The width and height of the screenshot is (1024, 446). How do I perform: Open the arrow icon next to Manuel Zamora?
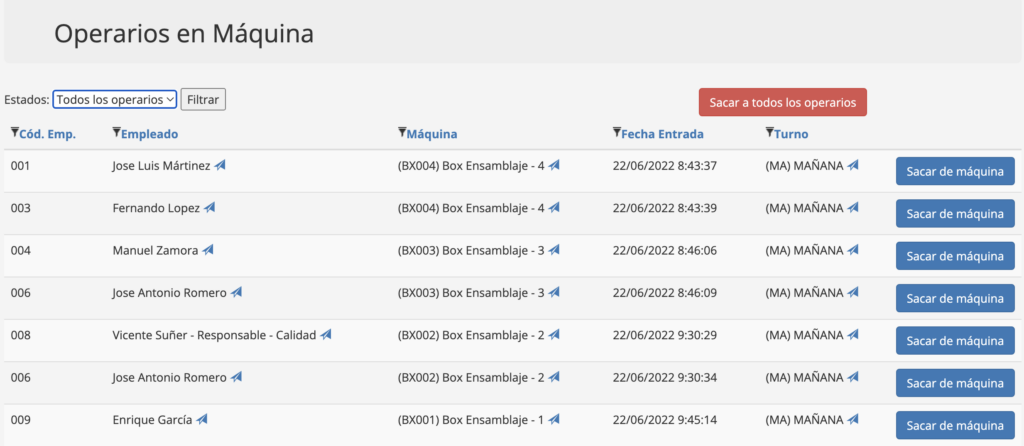point(207,250)
